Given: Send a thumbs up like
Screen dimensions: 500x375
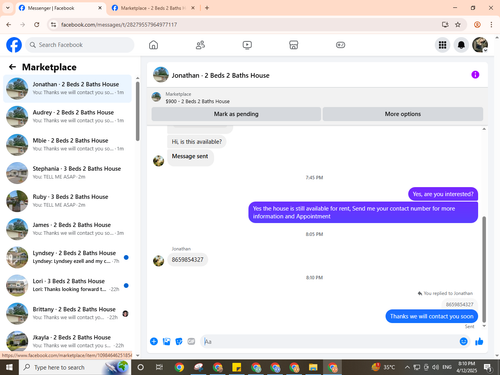Looking at the screenshot, I should click(x=479, y=341).
